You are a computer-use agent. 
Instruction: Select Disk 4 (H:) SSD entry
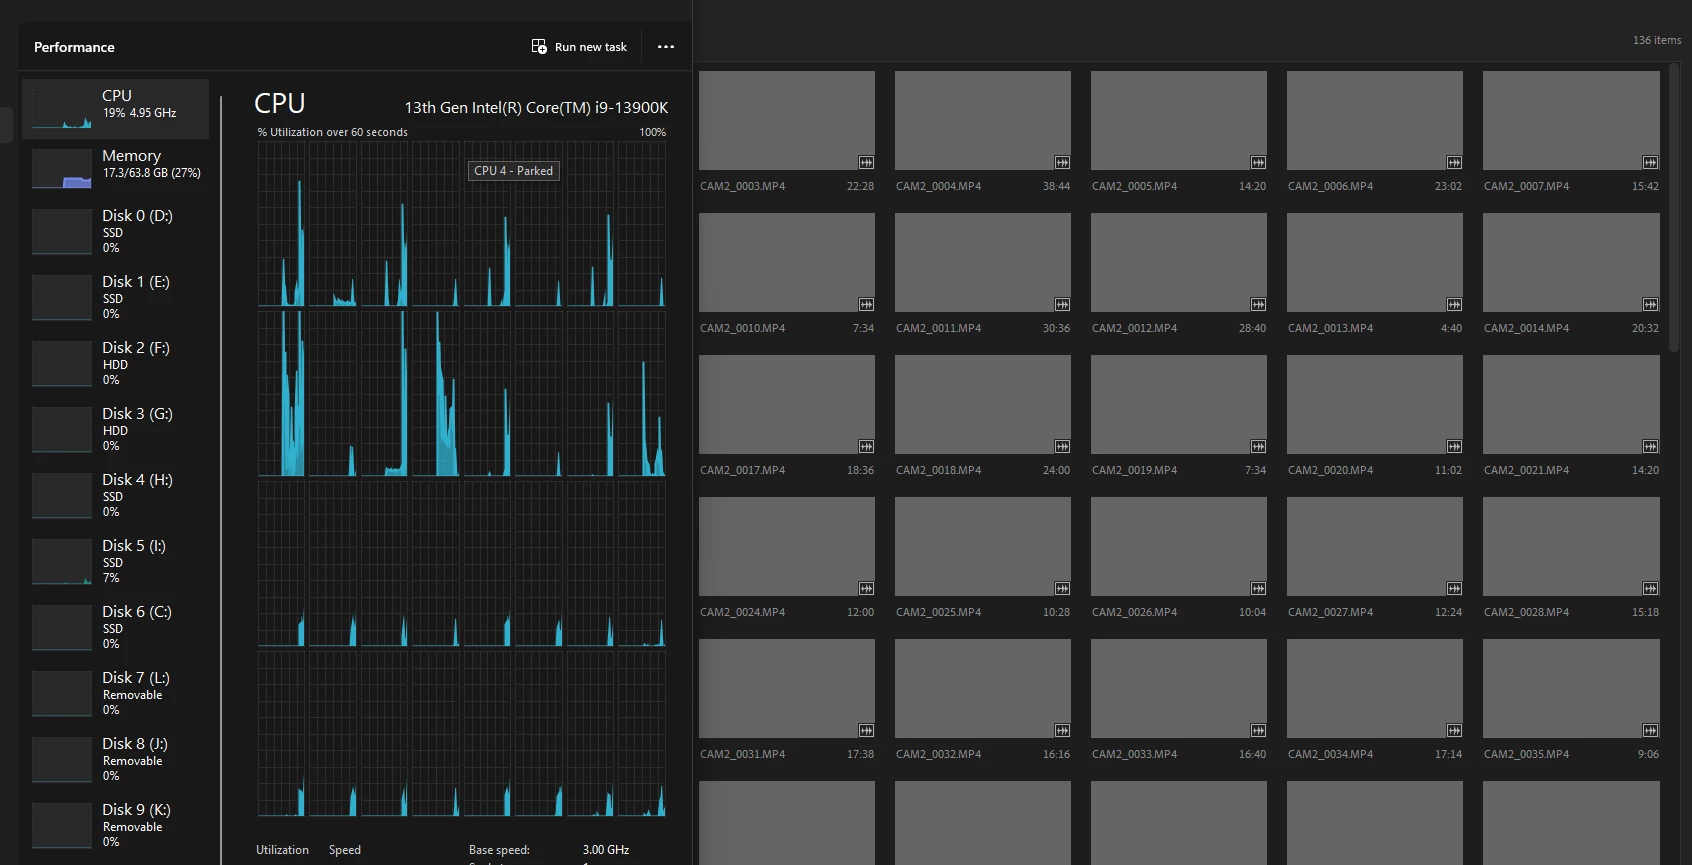116,495
